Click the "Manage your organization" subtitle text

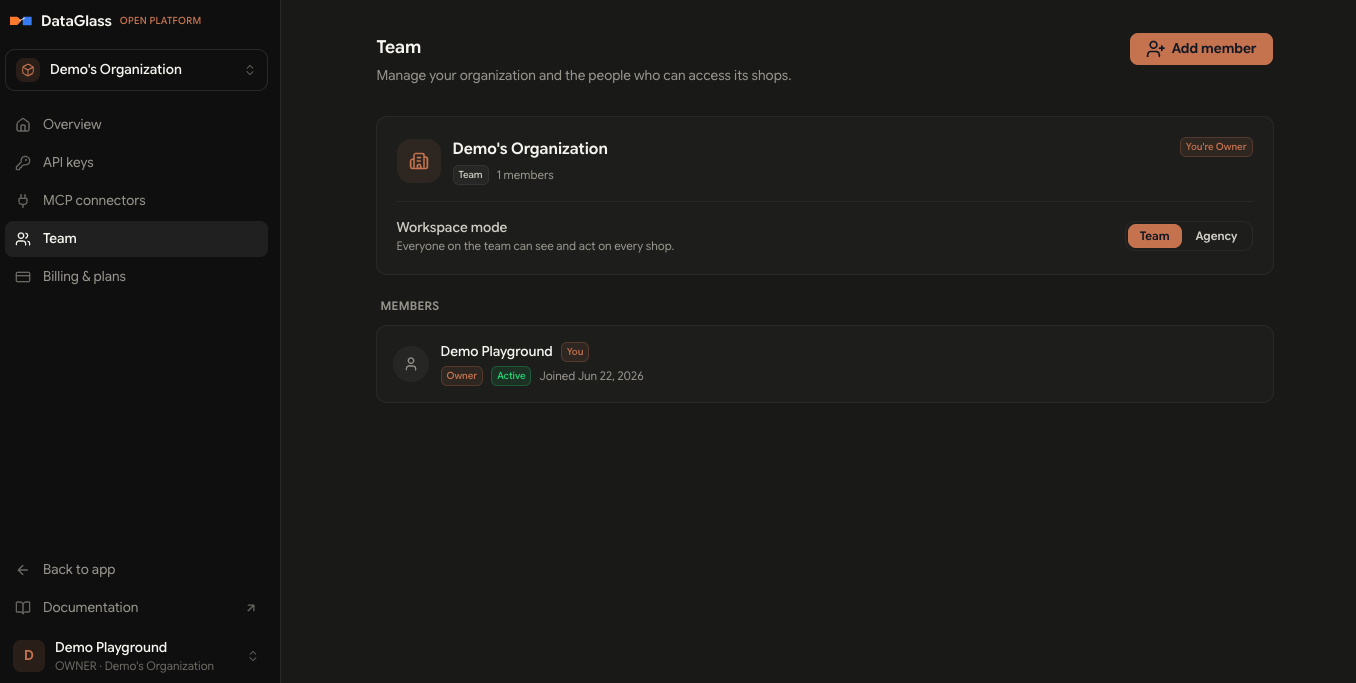pyautogui.click(x=584, y=76)
